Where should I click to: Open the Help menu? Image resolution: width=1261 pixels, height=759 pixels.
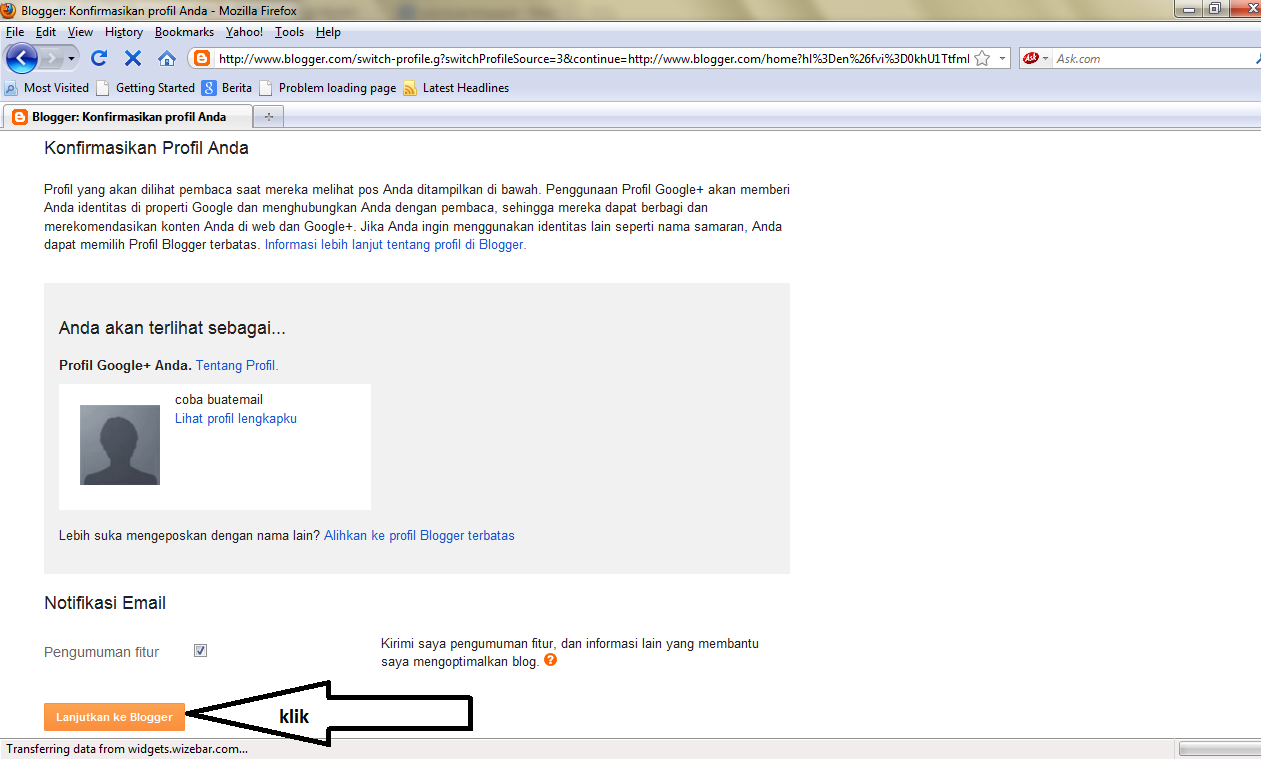click(328, 32)
